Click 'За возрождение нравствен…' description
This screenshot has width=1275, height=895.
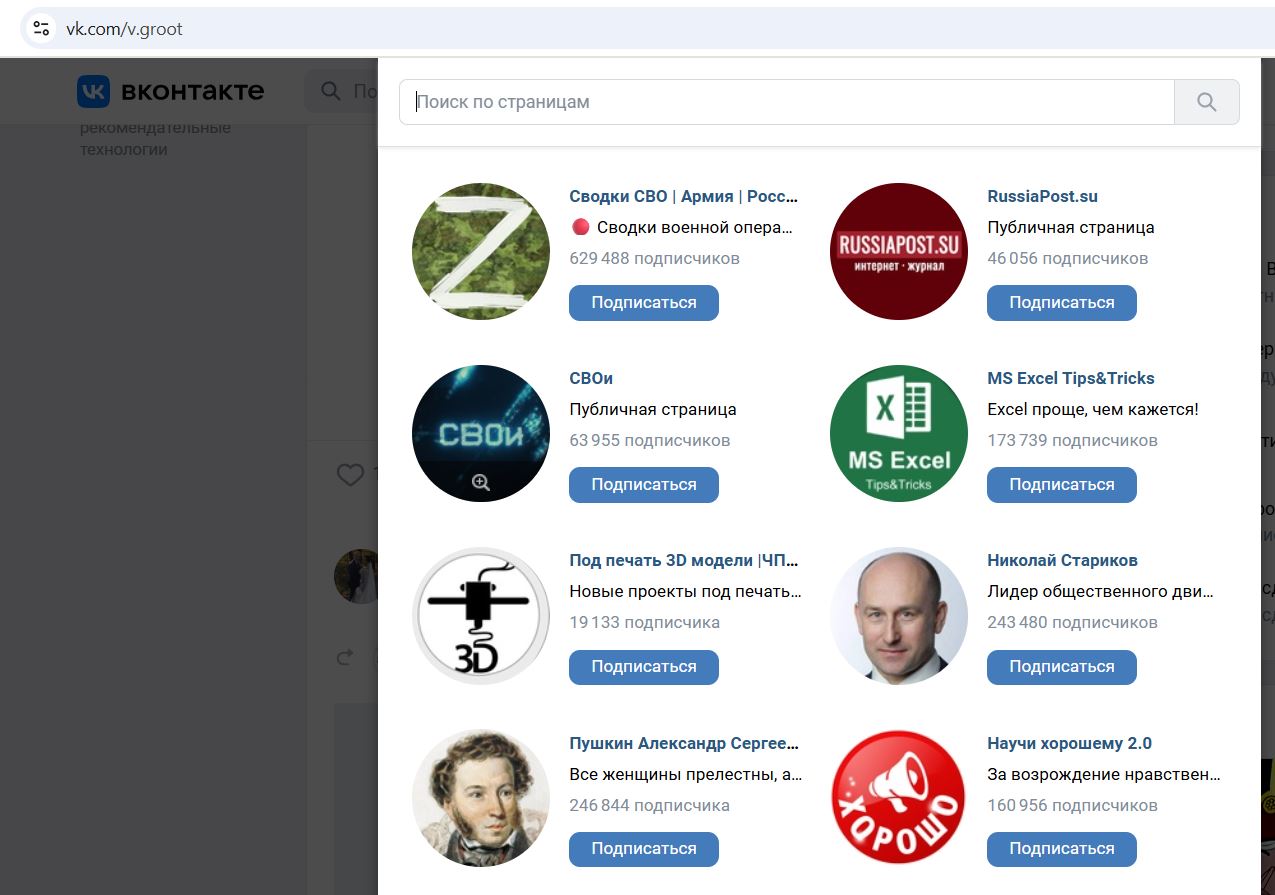pos(1104,774)
